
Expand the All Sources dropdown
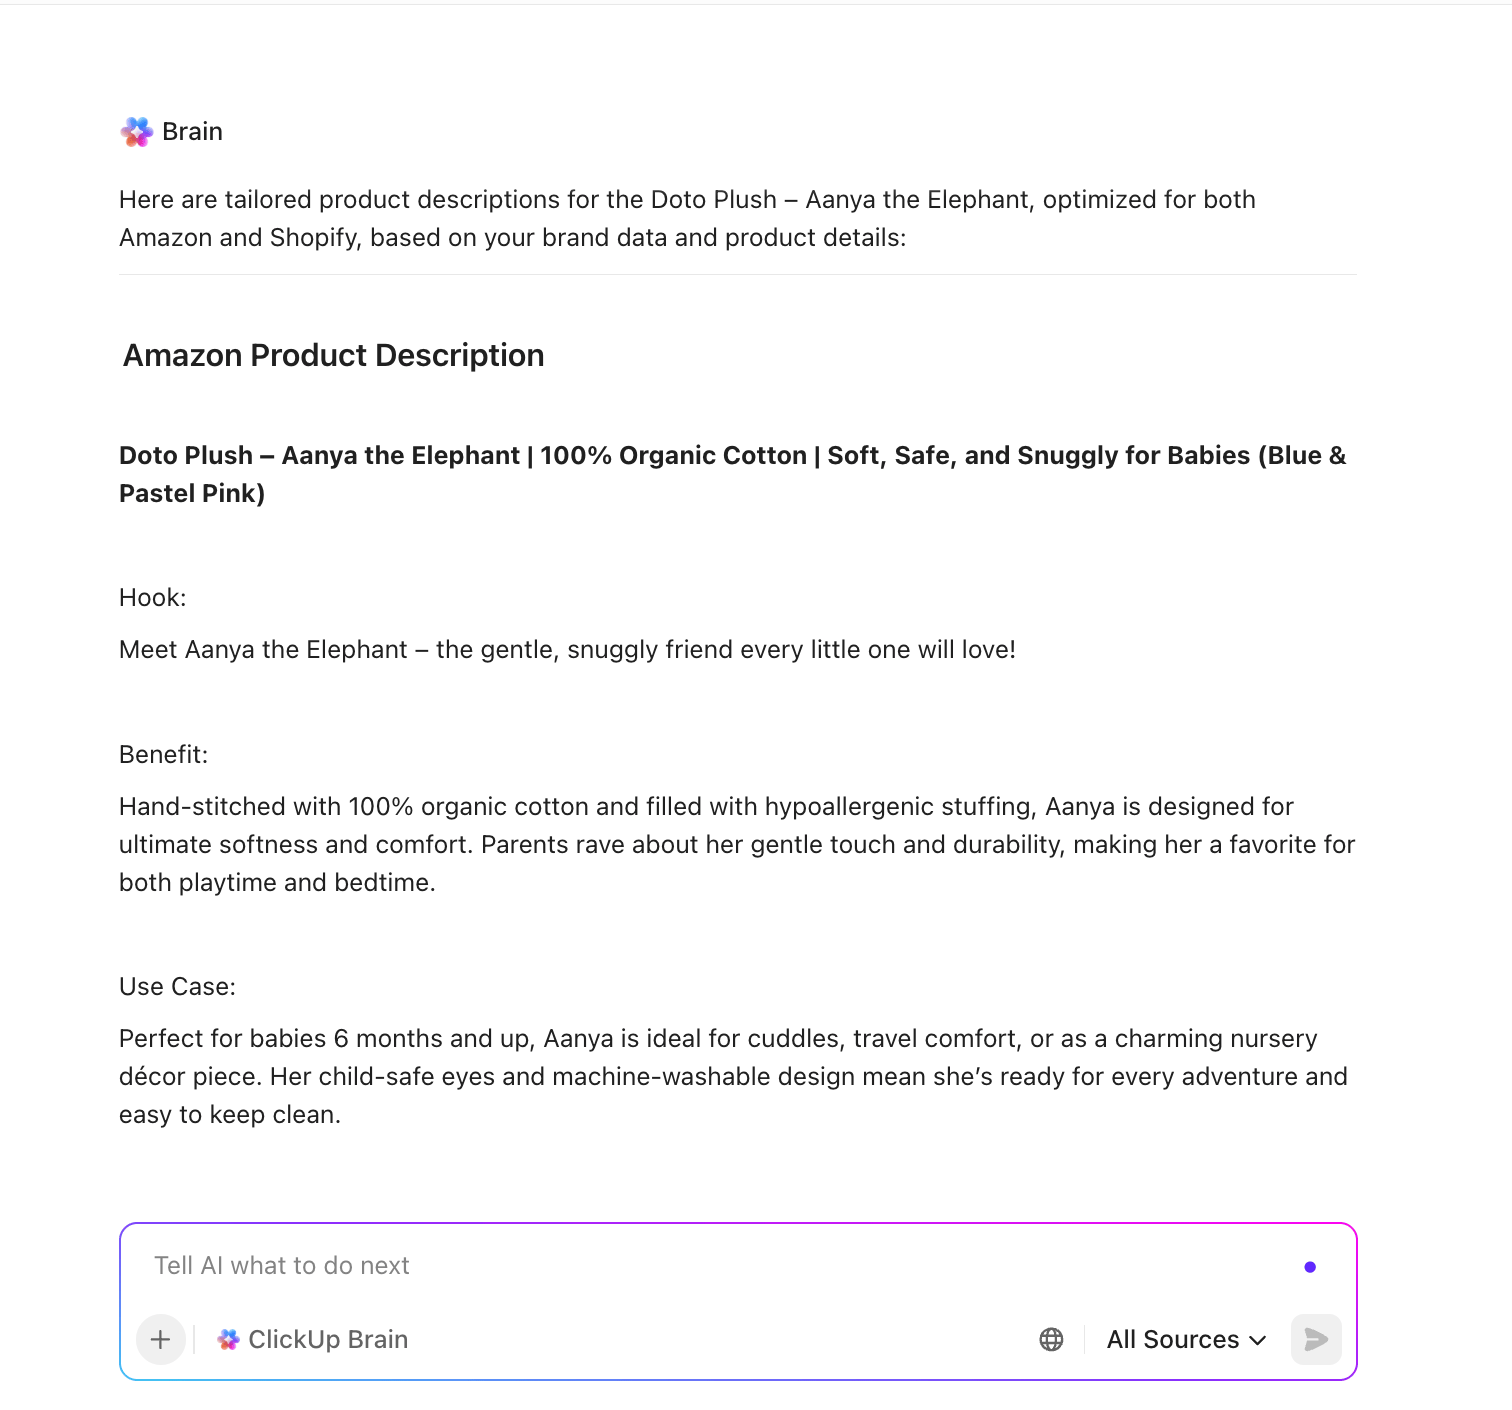[1186, 1339]
